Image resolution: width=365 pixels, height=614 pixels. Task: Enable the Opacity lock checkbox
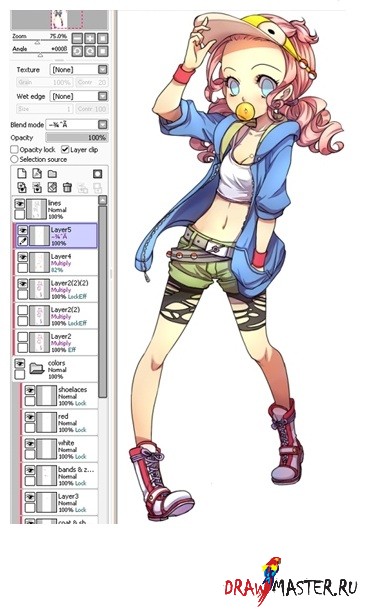[x=14, y=150]
